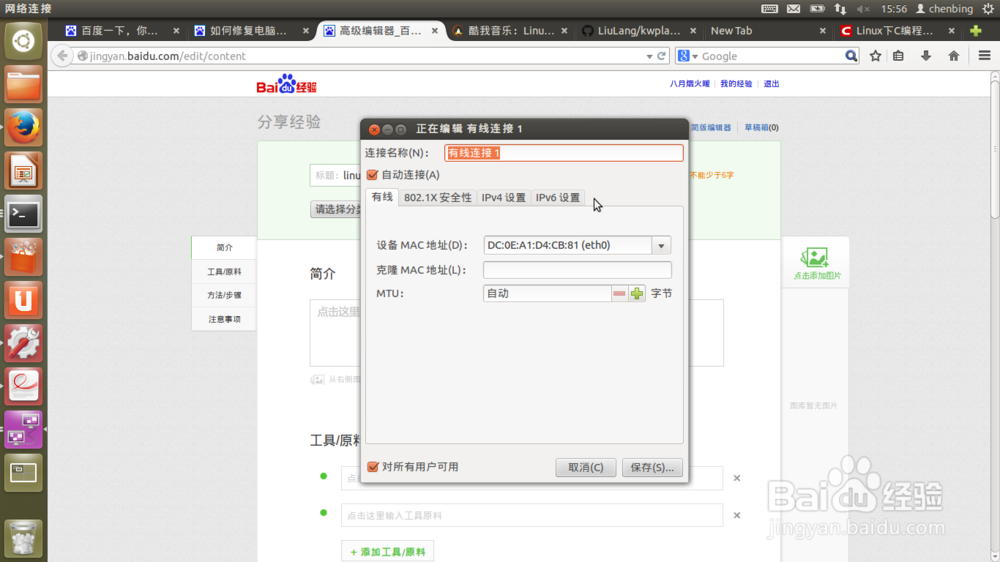This screenshot has height=562, width=1000.
Task: Click the search magnifier icon
Action: click(851, 56)
